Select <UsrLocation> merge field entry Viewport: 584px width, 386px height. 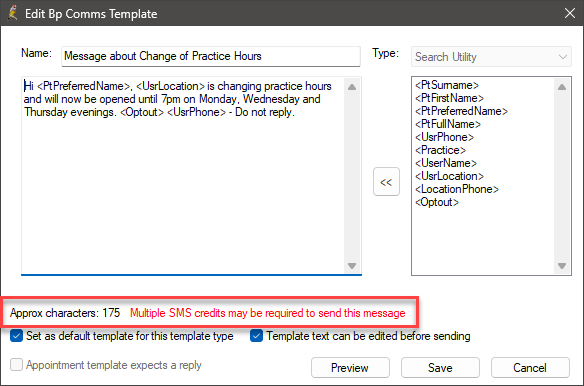pos(450,176)
